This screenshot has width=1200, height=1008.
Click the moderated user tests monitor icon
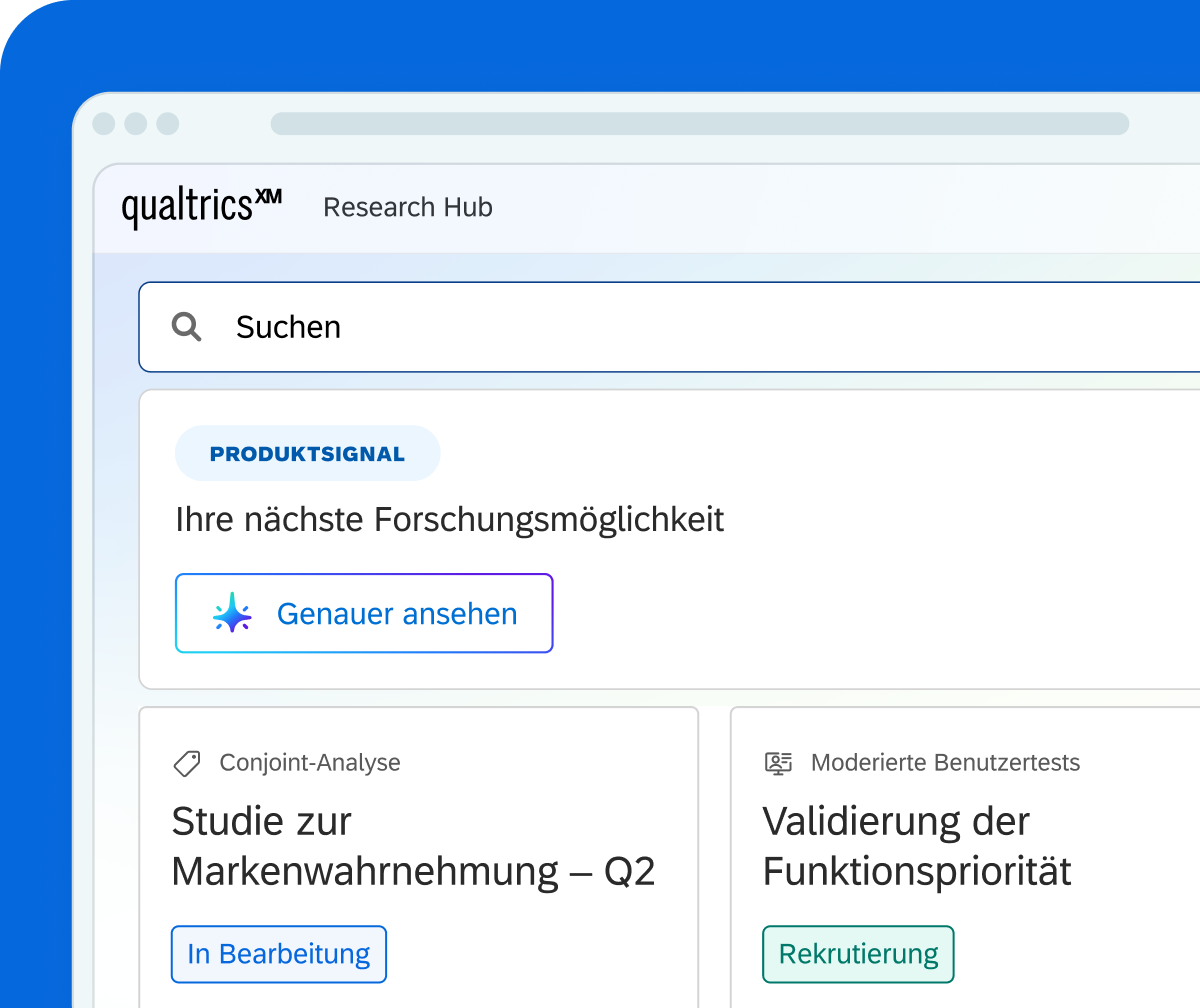778,763
